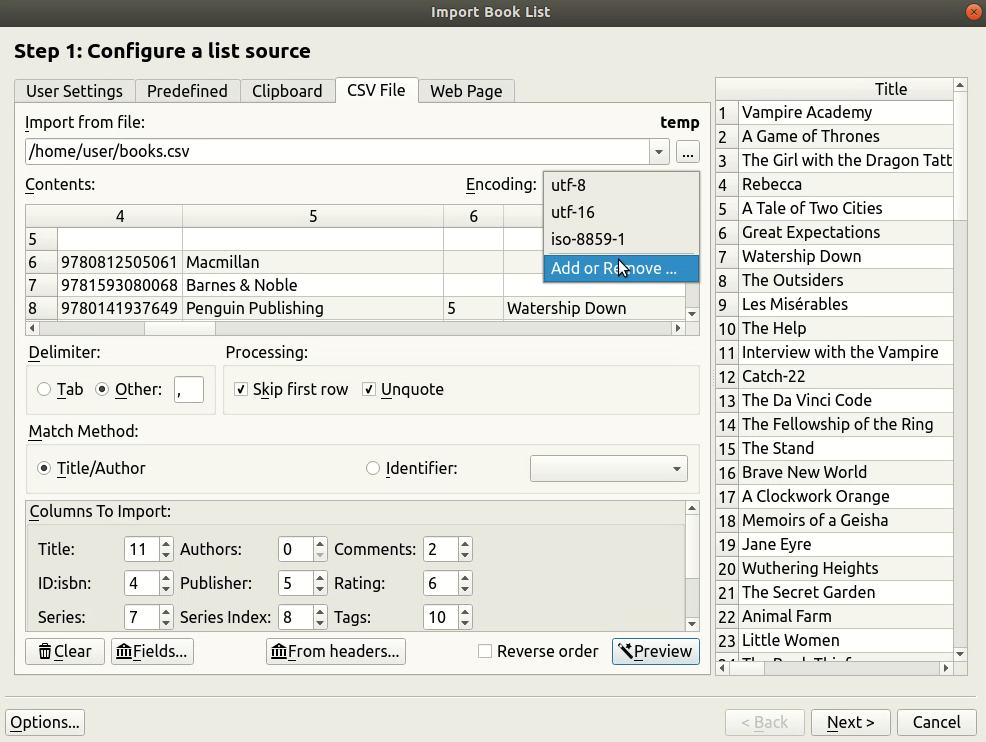Open the Identifier type combo box
The width and height of the screenshot is (986, 742).
pyautogui.click(x=608, y=467)
